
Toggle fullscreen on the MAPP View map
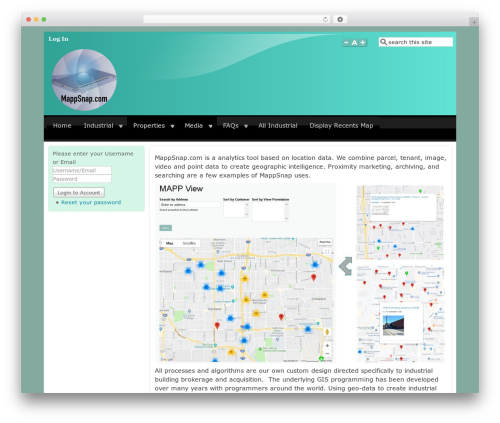[x=327, y=252]
